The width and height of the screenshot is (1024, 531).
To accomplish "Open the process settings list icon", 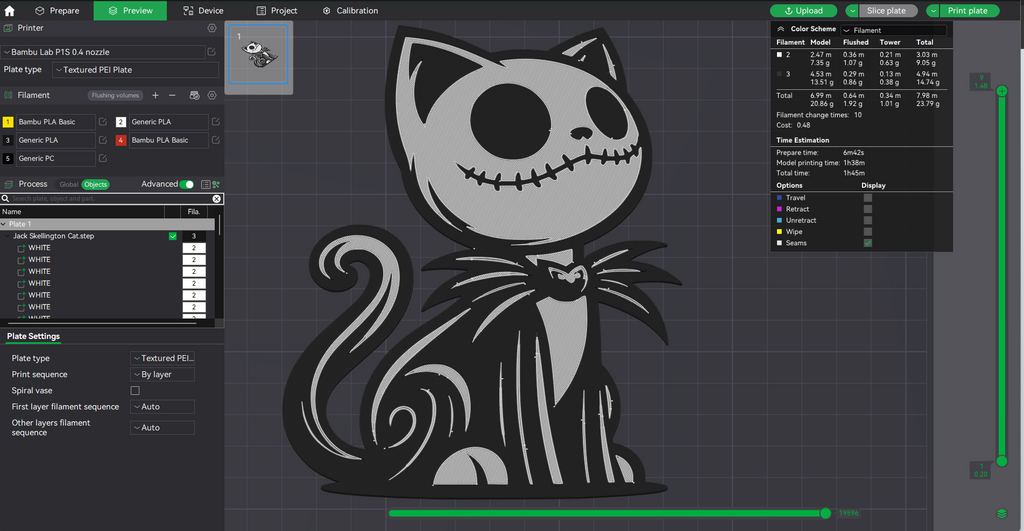I will tap(206, 185).
